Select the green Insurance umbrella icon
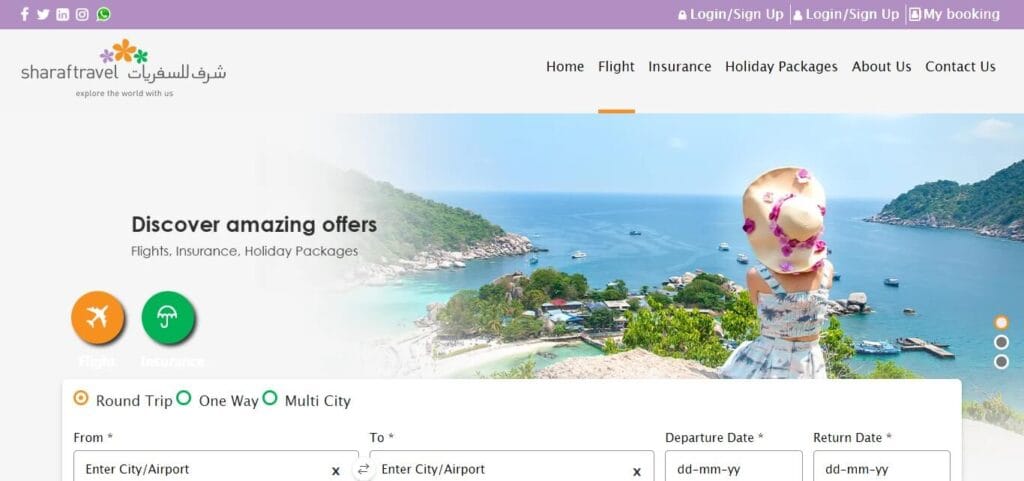This screenshot has width=1024, height=481. pos(168,318)
